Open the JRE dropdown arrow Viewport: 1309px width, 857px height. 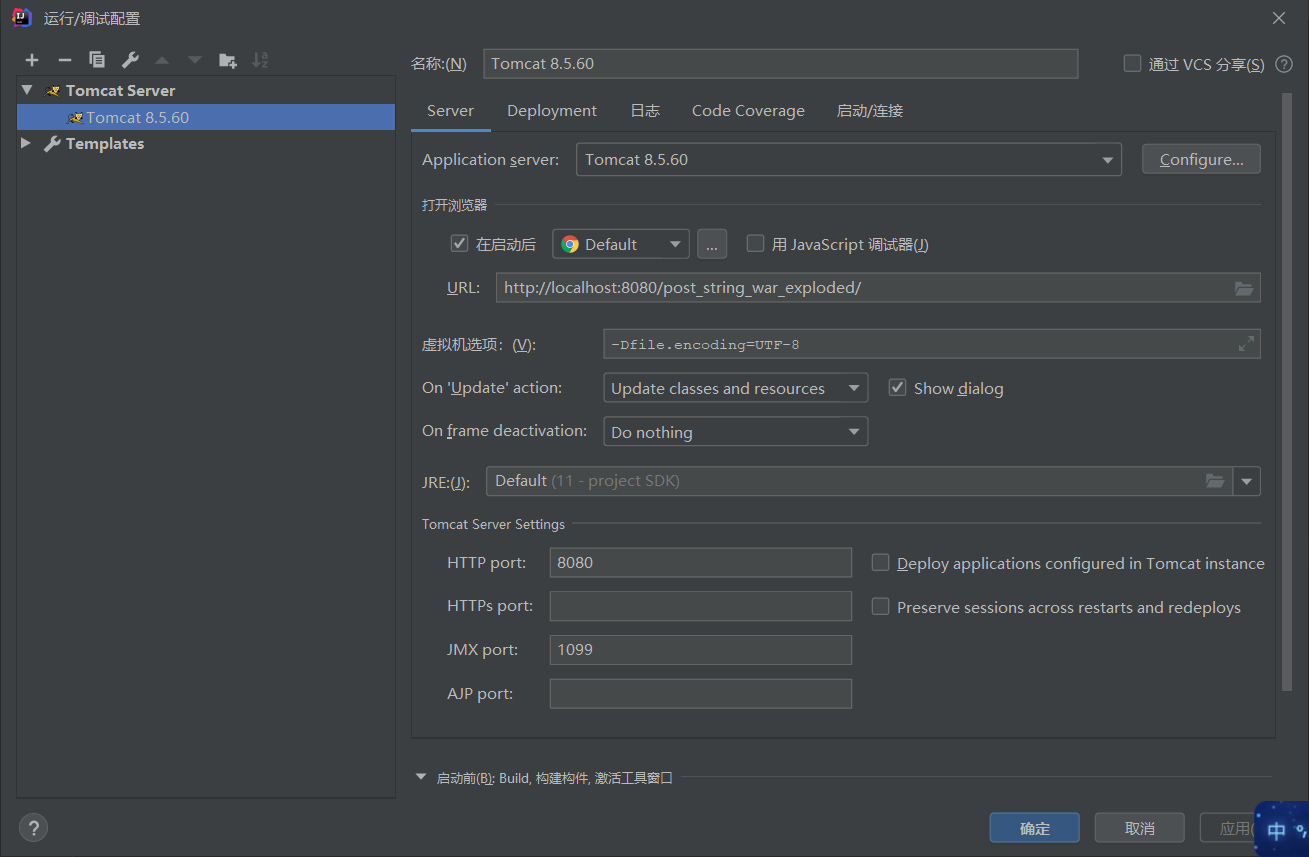pyautogui.click(x=1247, y=481)
